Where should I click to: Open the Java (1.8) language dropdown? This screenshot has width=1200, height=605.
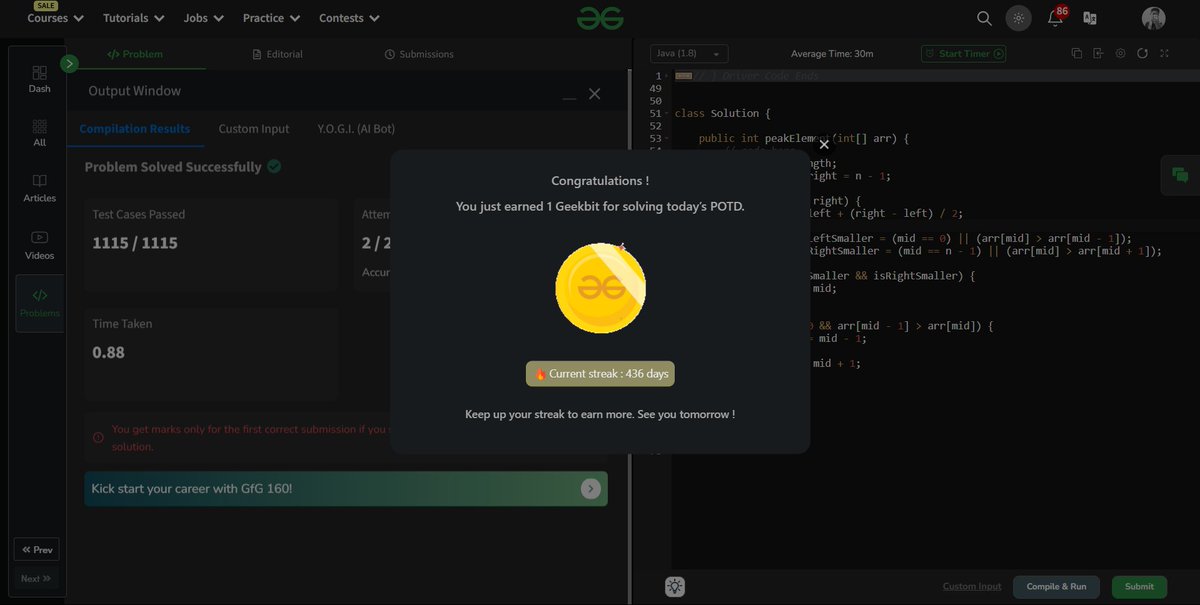pyautogui.click(x=689, y=54)
